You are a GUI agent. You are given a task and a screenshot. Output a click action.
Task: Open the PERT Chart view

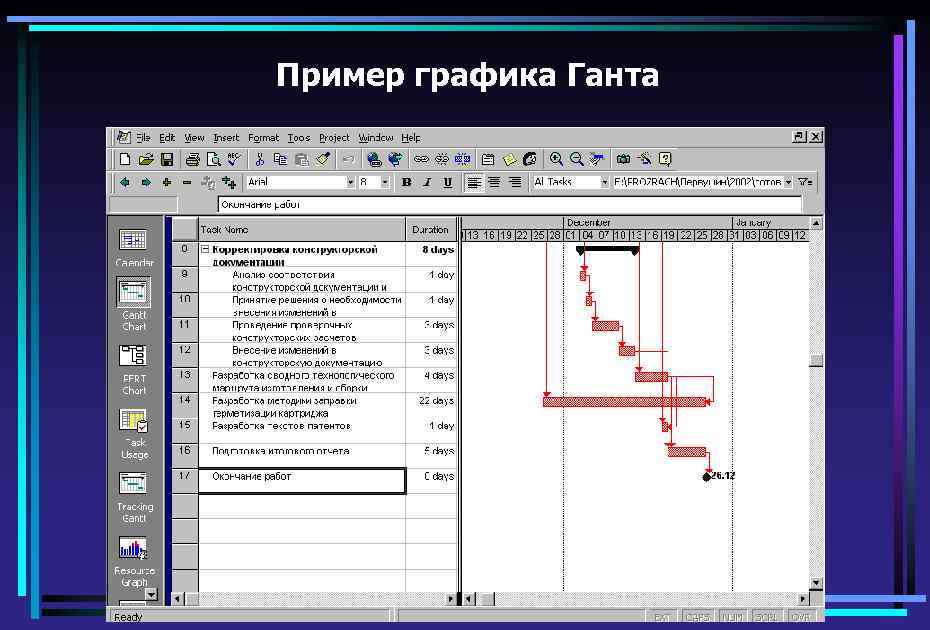point(133,355)
